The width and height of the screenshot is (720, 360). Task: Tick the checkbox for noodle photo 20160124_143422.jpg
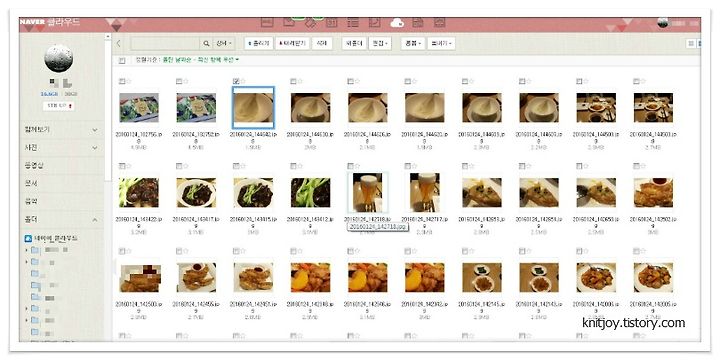pos(122,166)
